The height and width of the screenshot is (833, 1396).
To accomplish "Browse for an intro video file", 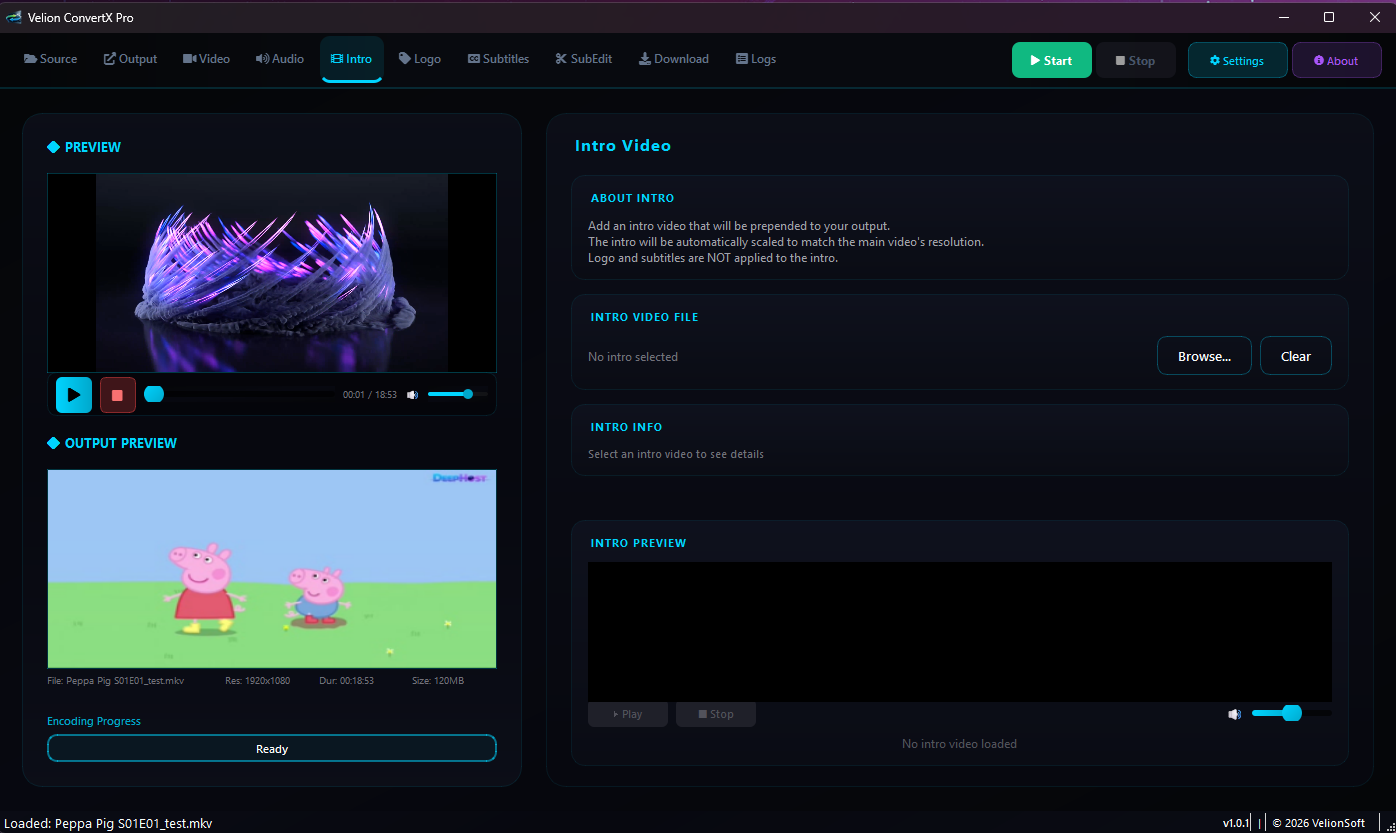I will pyautogui.click(x=1204, y=356).
